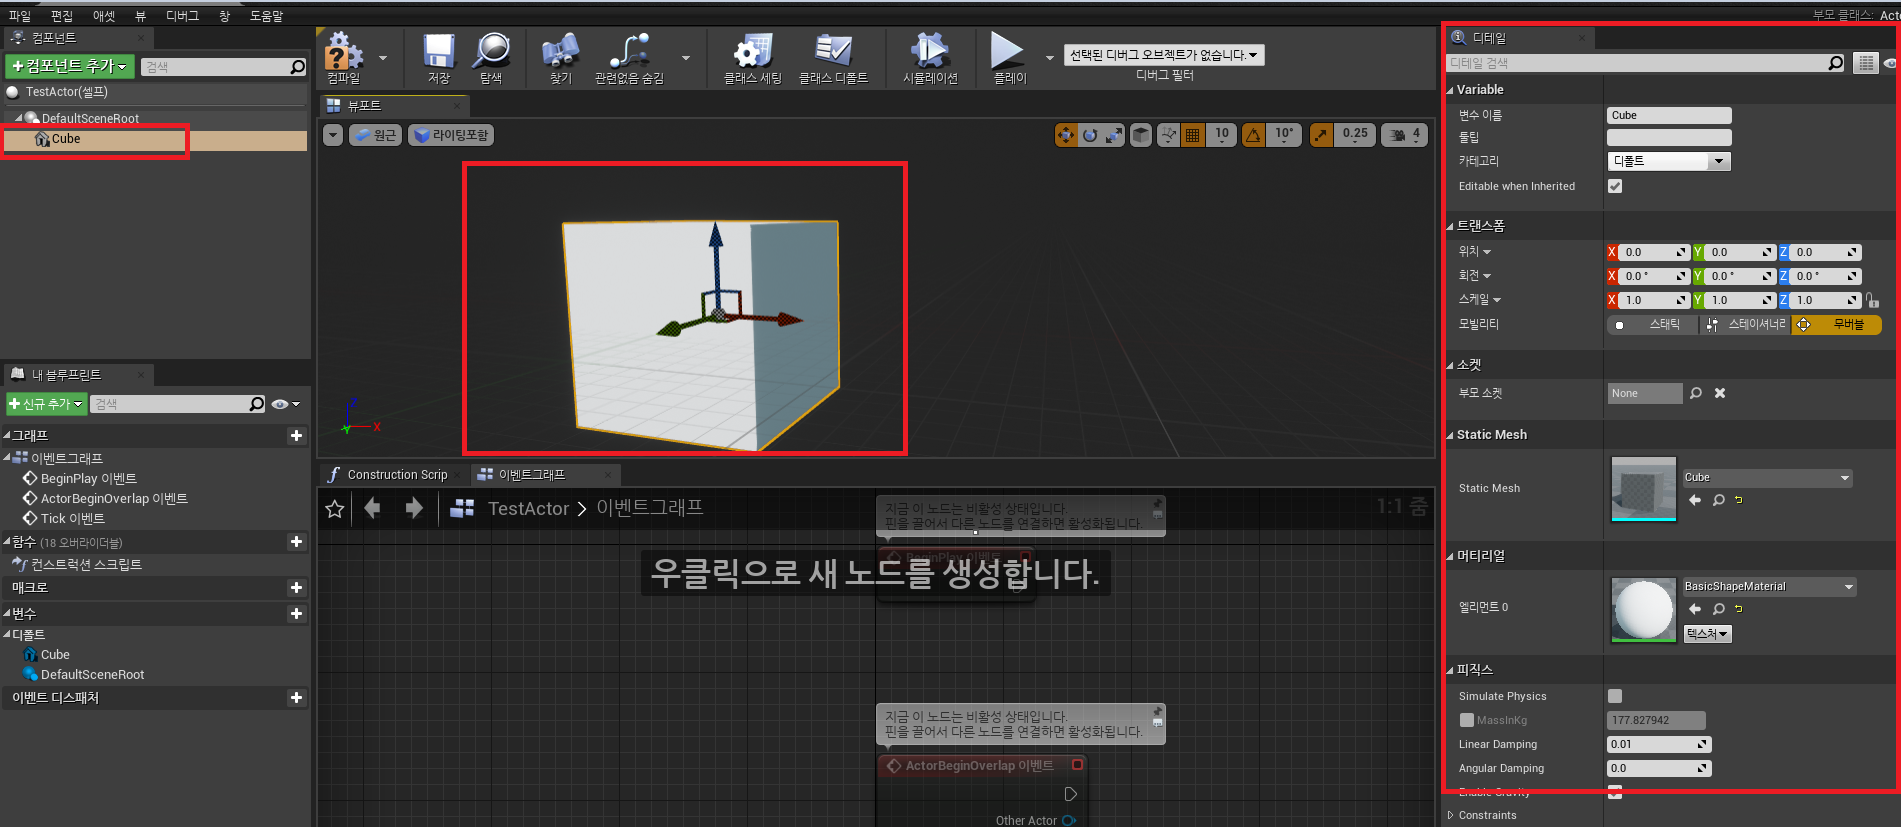
Task: Open the 디버그 menu
Action: click(x=182, y=16)
